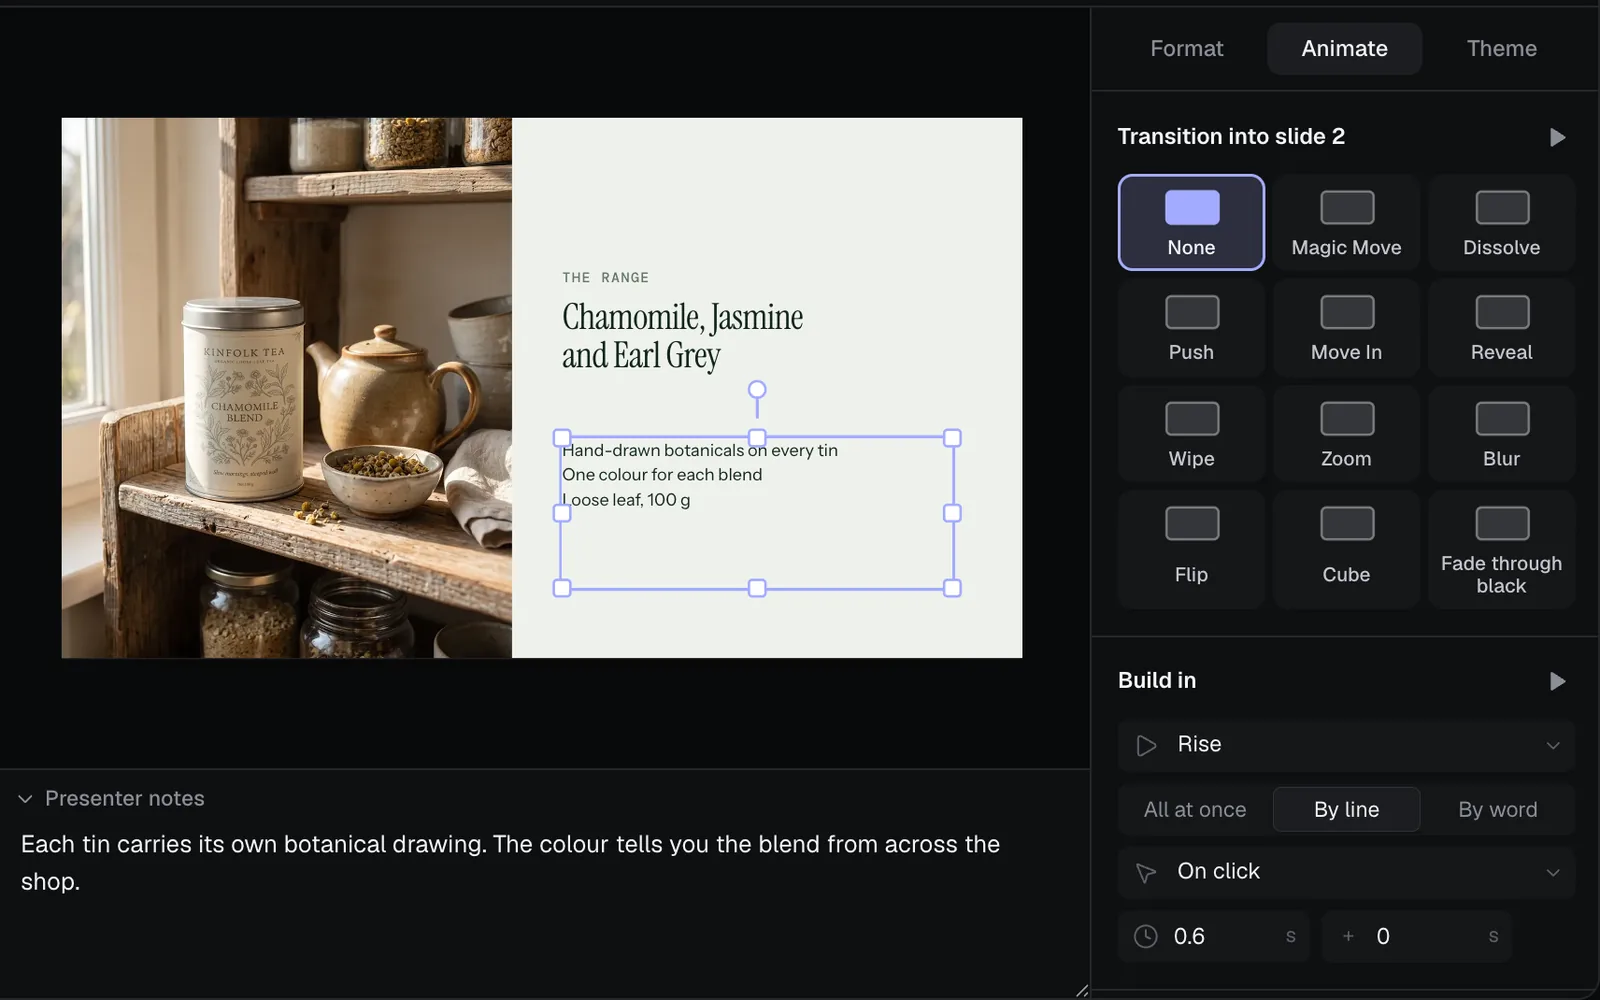This screenshot has width=1600, height=1000.
Task: Set build delivery to All at once
Action: pos(1195,810)
